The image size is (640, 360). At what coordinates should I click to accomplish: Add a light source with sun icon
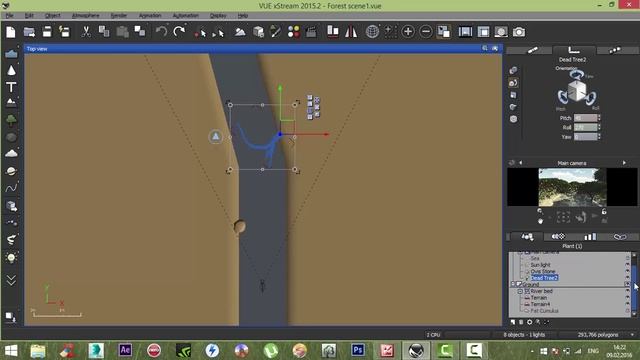click(x=11, y=258)
